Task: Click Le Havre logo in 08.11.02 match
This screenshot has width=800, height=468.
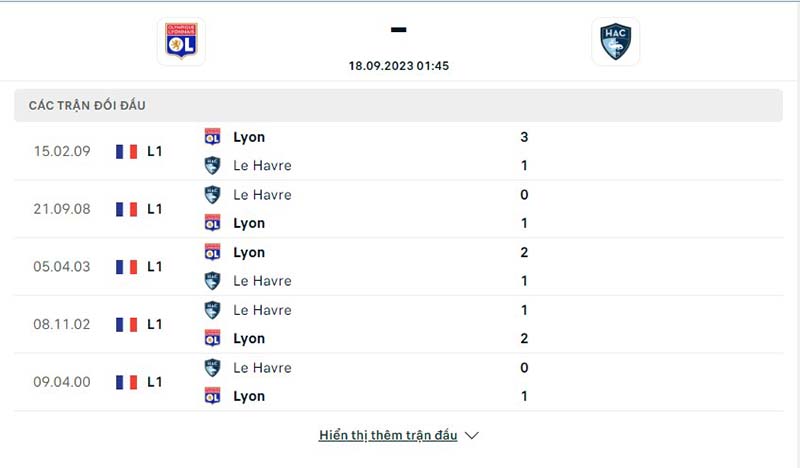Action: click(x=212, y=310)
